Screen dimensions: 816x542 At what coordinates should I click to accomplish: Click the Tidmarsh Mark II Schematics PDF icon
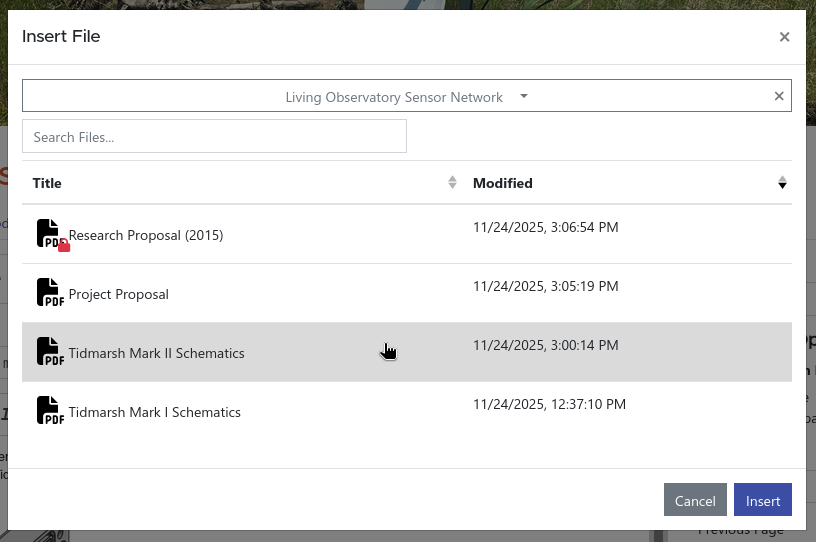50,351
